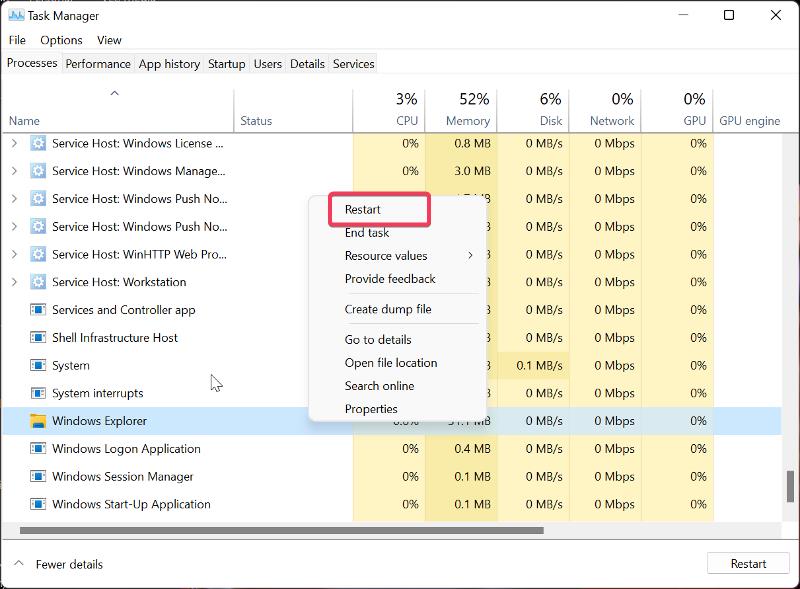Click the Windows Start-Up Application icon
This screenshot has width=800, height=589.
pyautogui.click(x=38, y=504)
